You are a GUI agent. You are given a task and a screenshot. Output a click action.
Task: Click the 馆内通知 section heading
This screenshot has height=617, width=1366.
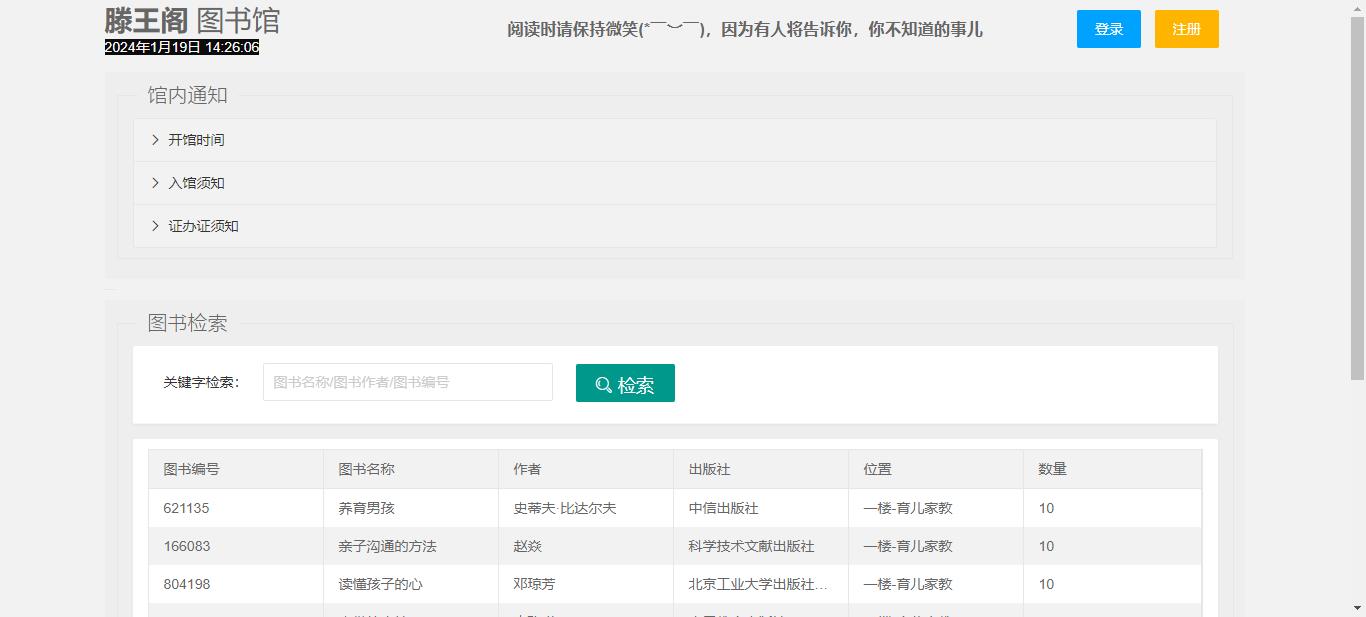pyautogui.click(x=188, y=95)
